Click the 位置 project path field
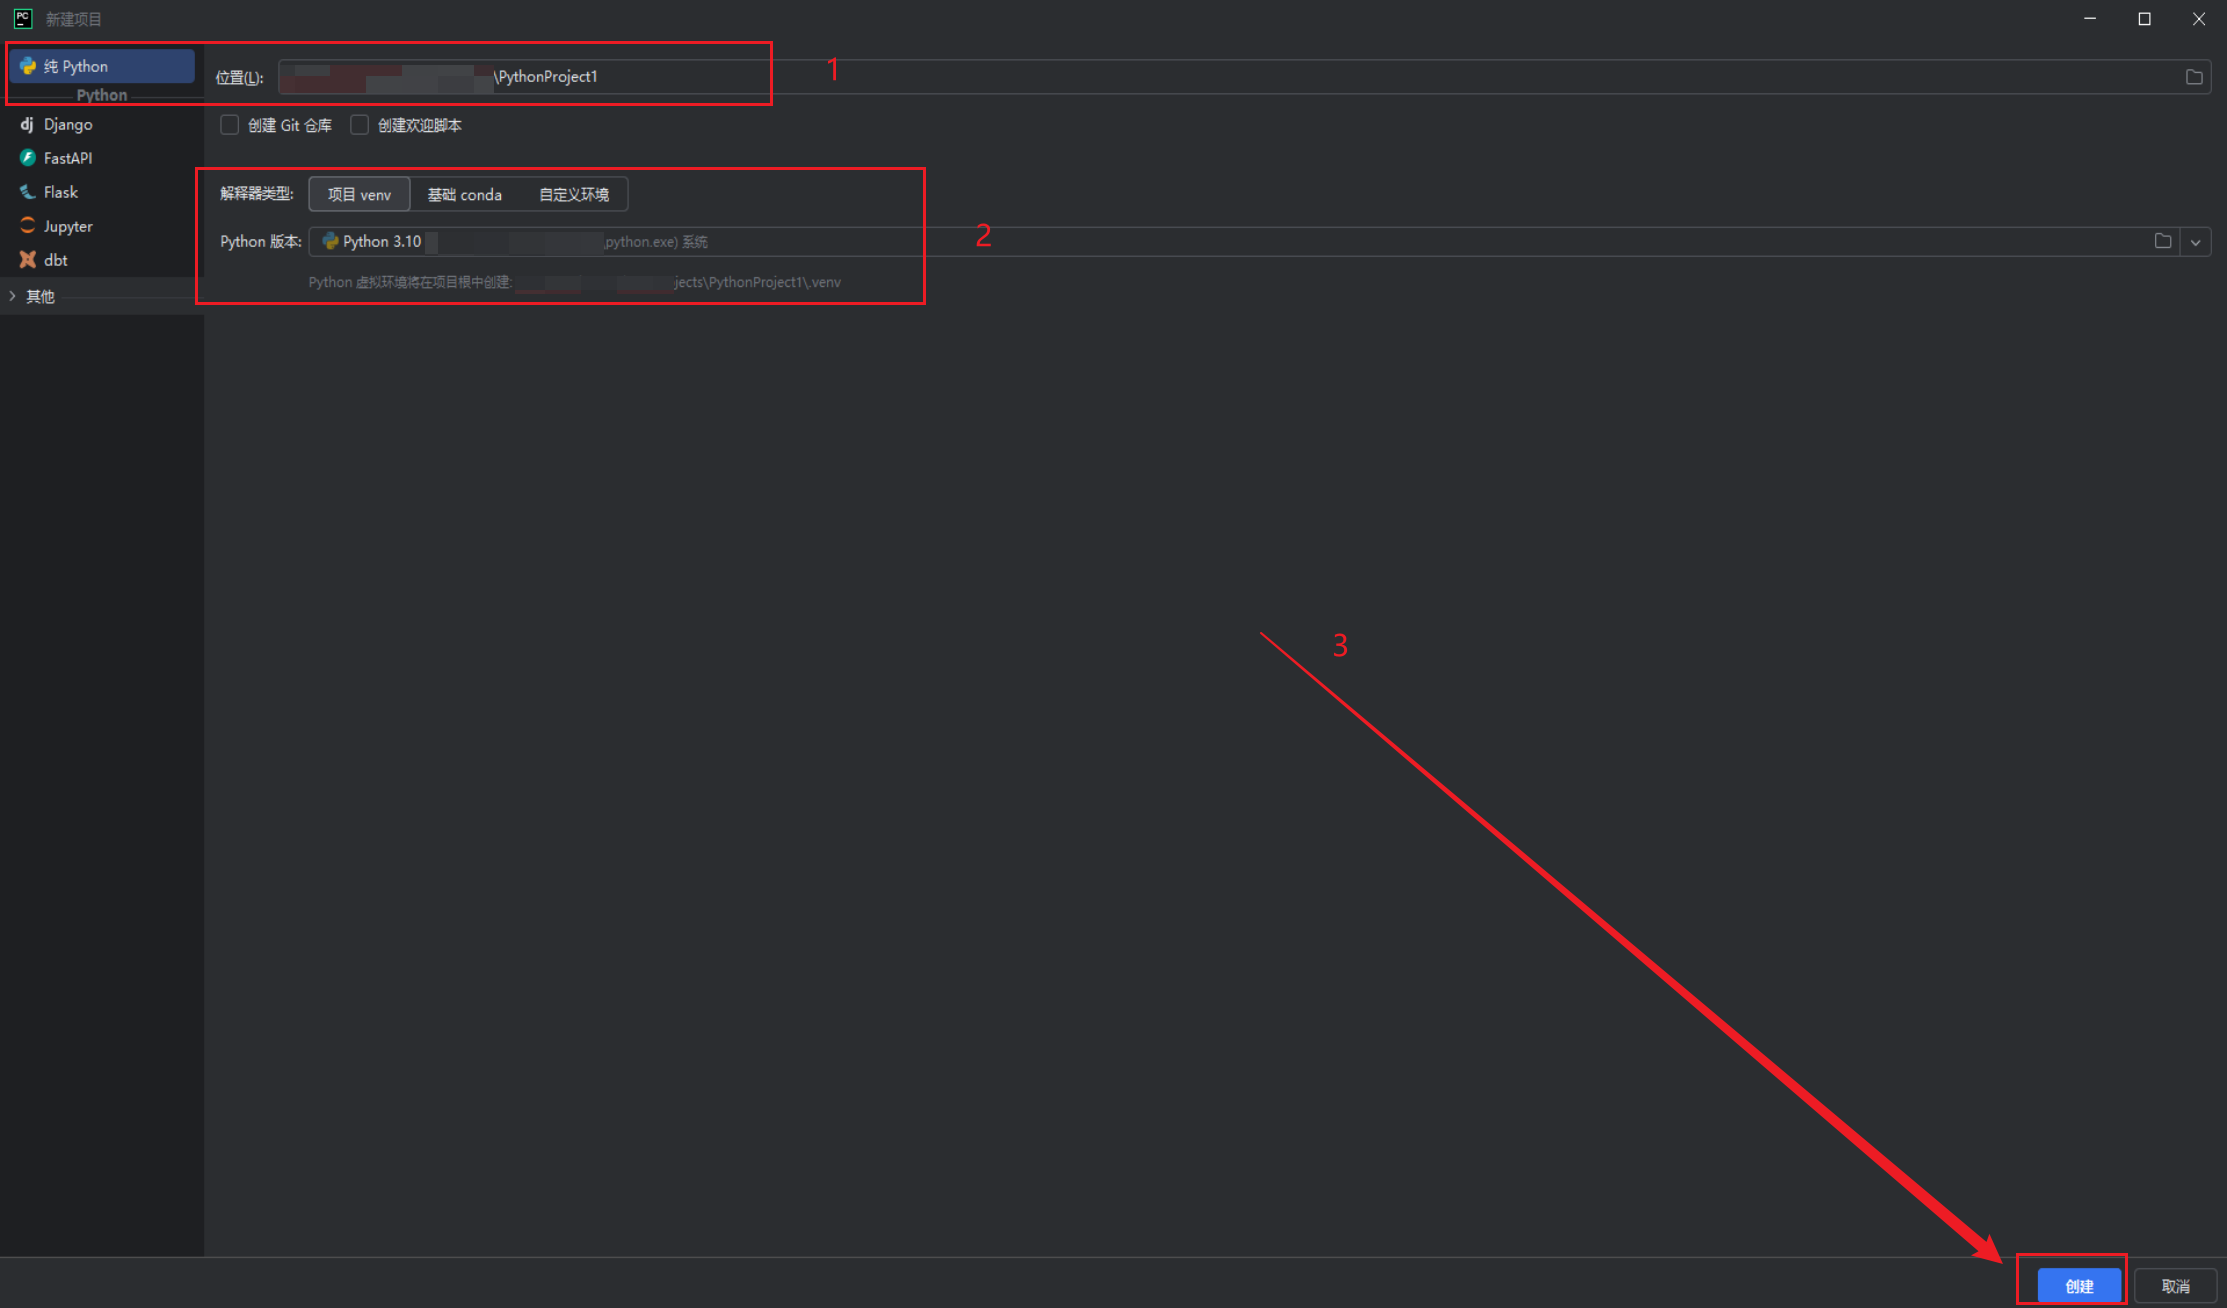Image resolution: width=2227 pixels, height=1308 pixels. click(1200, 77)
